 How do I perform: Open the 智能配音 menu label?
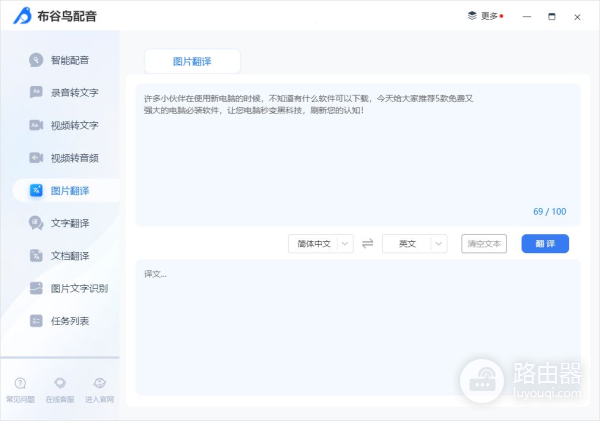[70, 60]
